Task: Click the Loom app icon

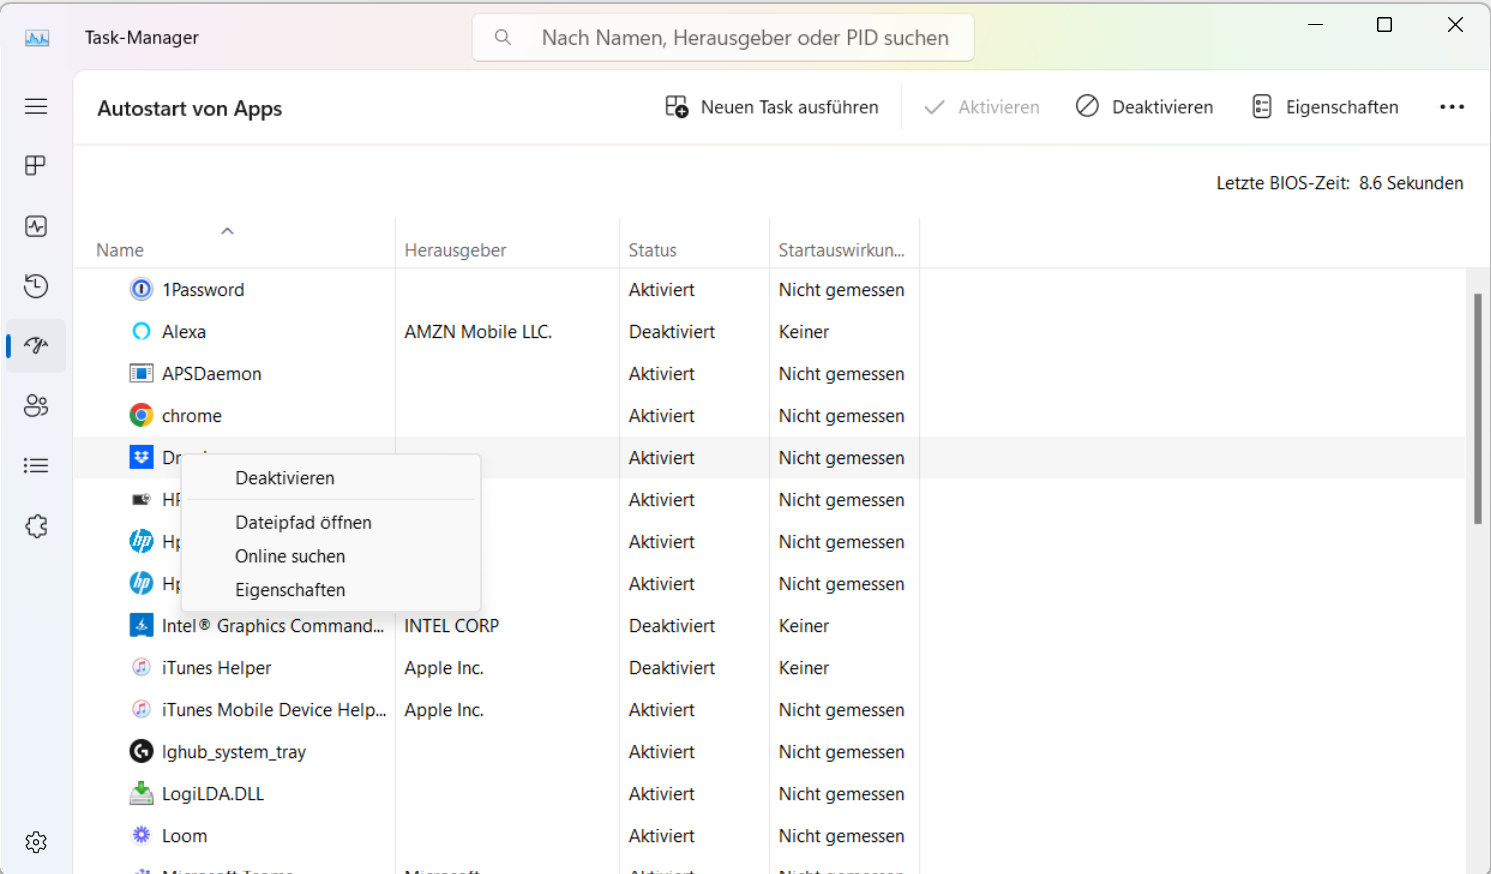Action: pyautogui.click(x=142, y=835)
